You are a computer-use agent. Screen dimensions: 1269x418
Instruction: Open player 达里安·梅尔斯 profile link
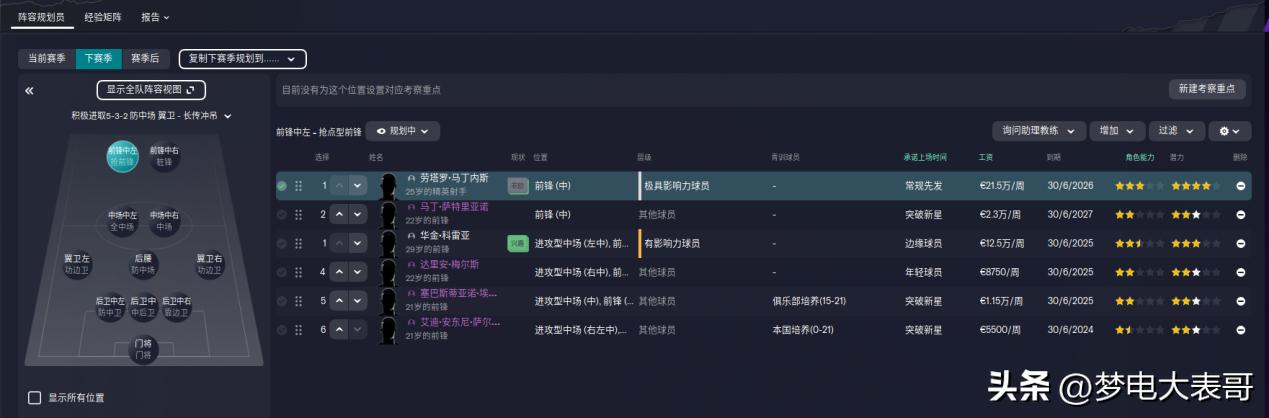point(450,264)
